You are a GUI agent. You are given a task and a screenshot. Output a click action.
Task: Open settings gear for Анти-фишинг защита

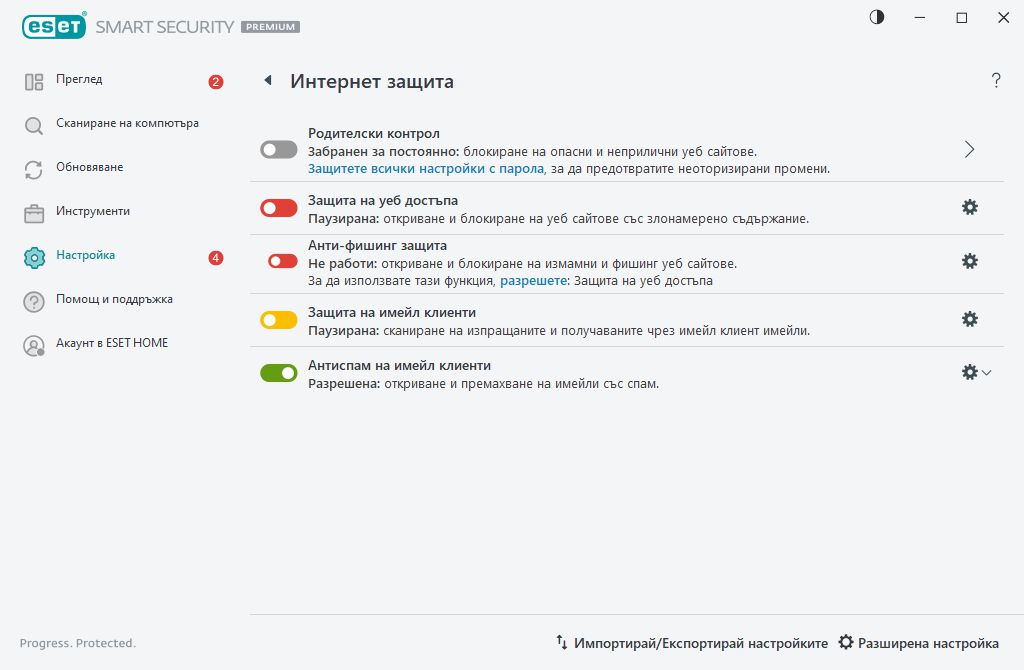tap(969, 261)
